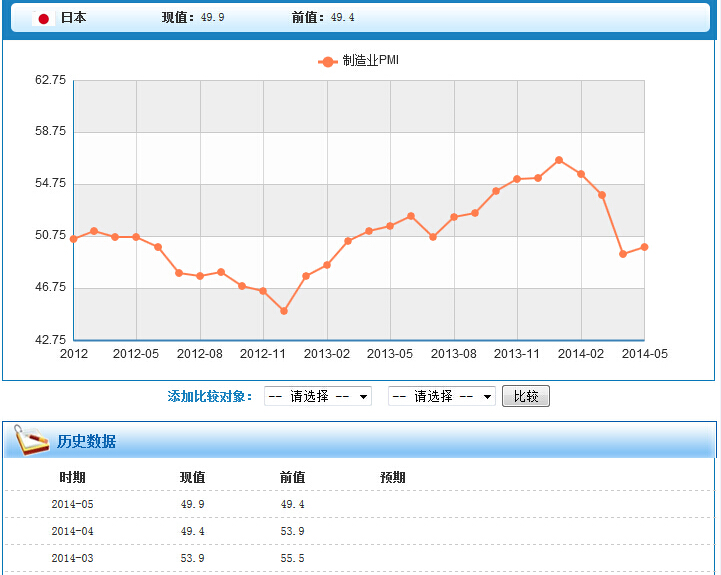Click the 历史数据 notepad icon
This screenshot has height=575, width=721.
(31, 440)
